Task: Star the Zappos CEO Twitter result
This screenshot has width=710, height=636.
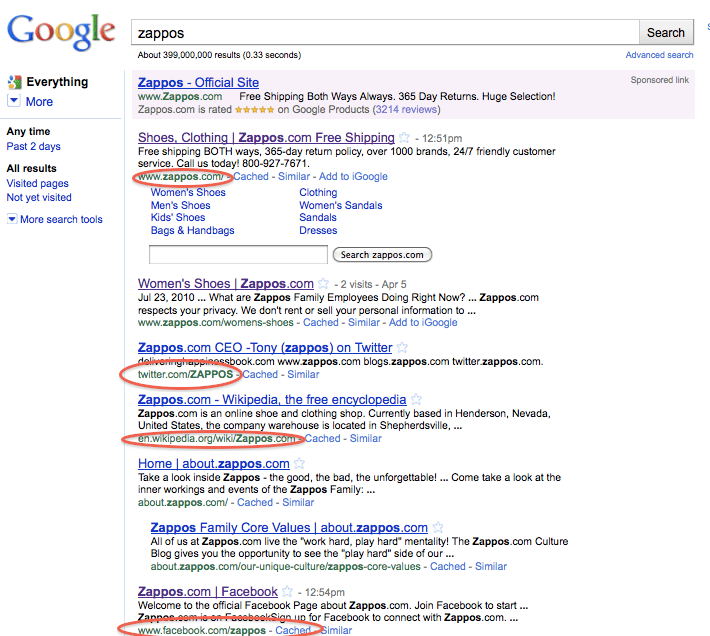Action: [x=402, y=348]
